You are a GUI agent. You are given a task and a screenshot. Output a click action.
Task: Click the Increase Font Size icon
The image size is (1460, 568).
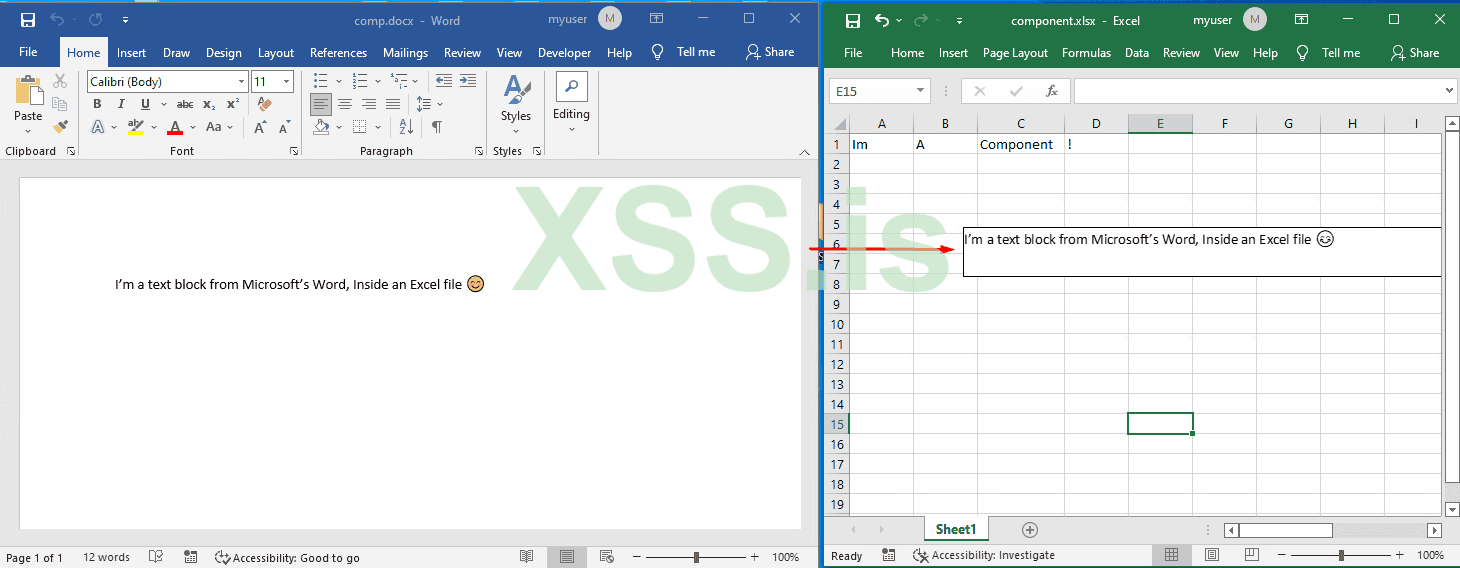point(260,127)
